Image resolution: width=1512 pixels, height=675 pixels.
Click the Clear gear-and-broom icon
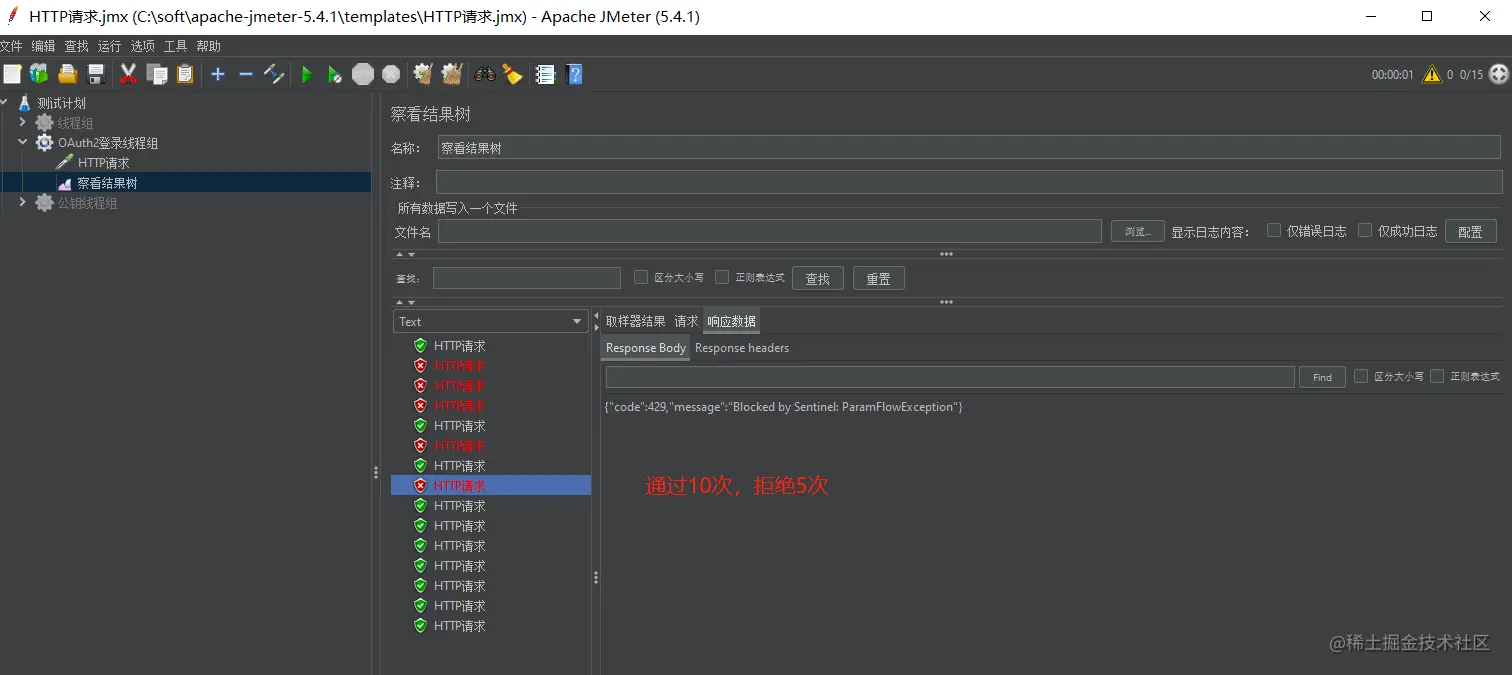click(x=423, y=74)
